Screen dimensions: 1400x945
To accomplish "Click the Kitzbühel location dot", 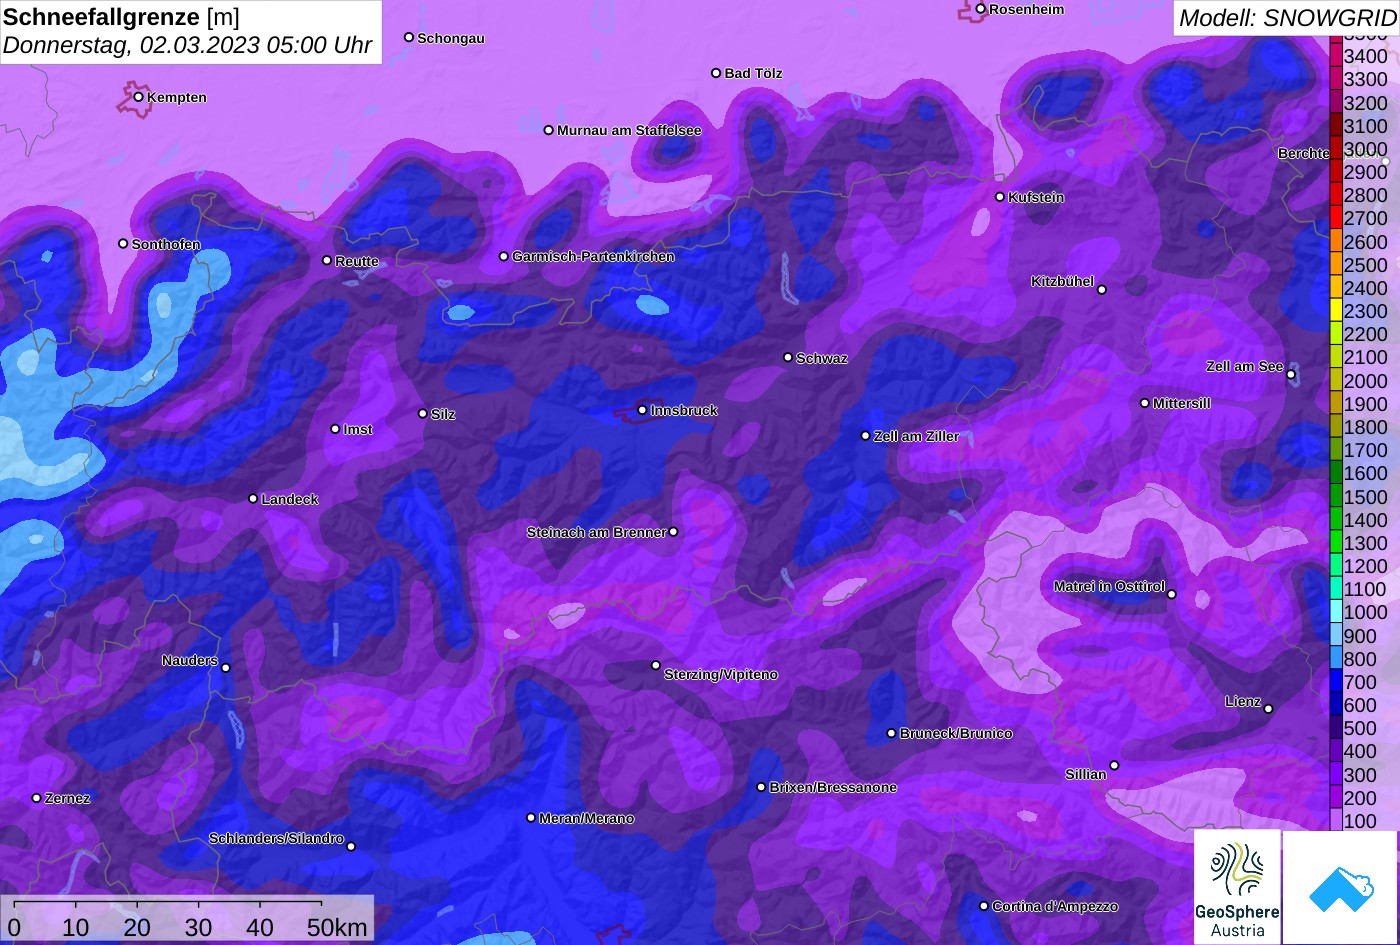I will tap(1102, 290).
